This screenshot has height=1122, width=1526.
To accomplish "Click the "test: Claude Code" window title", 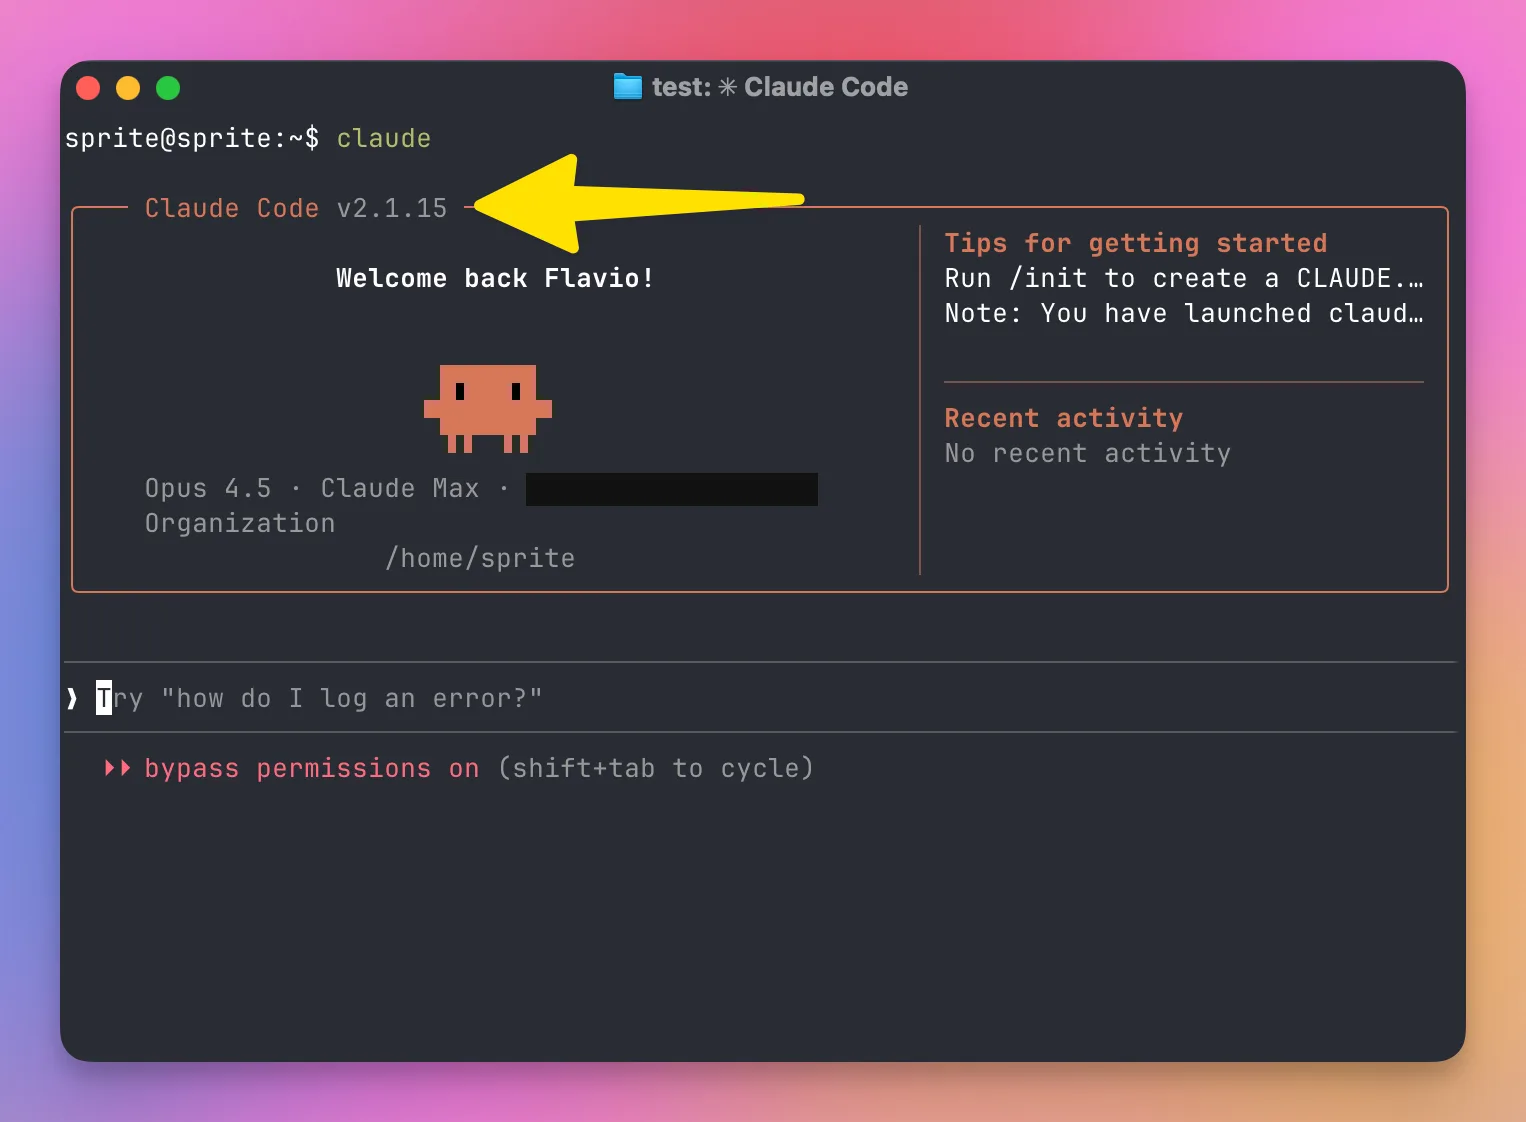I will click(x=780, y=87).
